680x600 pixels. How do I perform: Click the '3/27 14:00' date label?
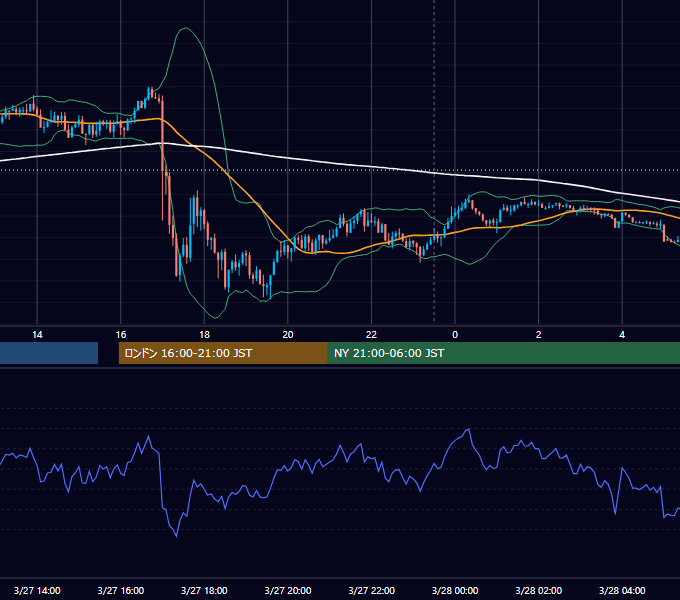click(x=37, y=590)
